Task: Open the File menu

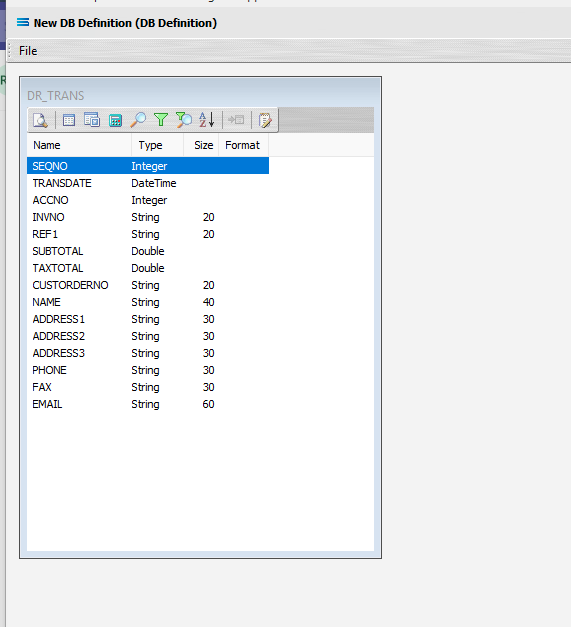Action: (x=28, y=51)
